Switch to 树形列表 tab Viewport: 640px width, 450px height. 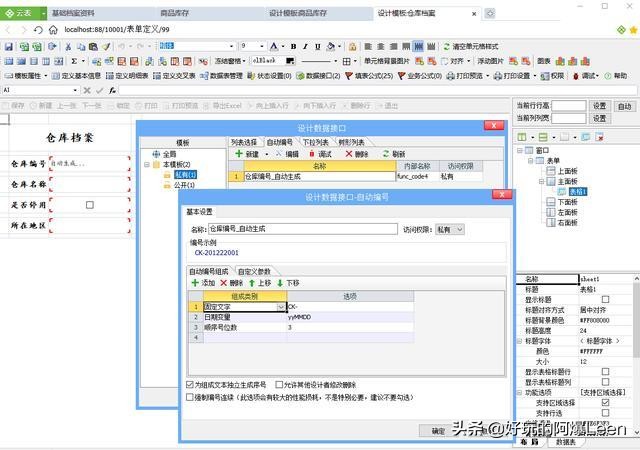click(352, 142)
